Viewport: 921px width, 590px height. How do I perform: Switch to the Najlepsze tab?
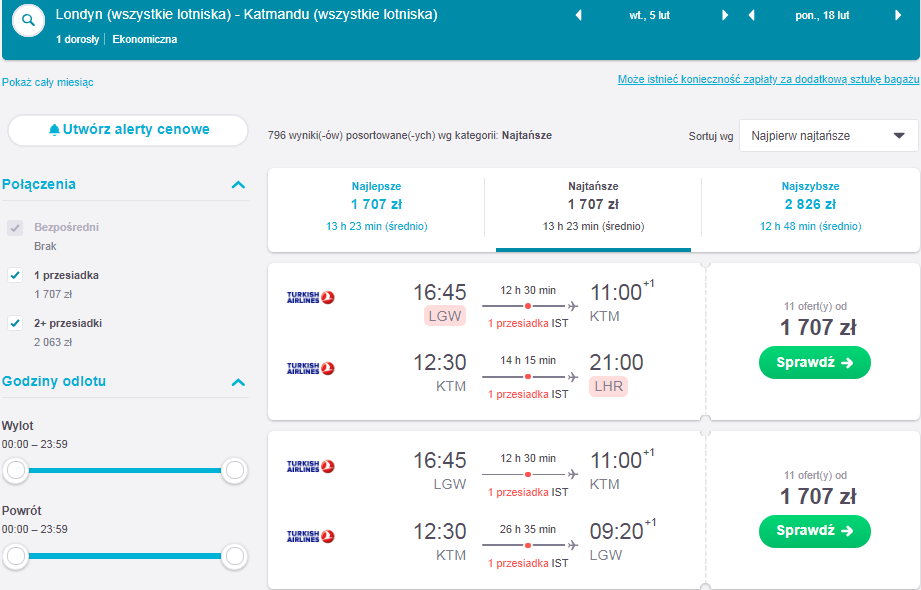(377, 206)
